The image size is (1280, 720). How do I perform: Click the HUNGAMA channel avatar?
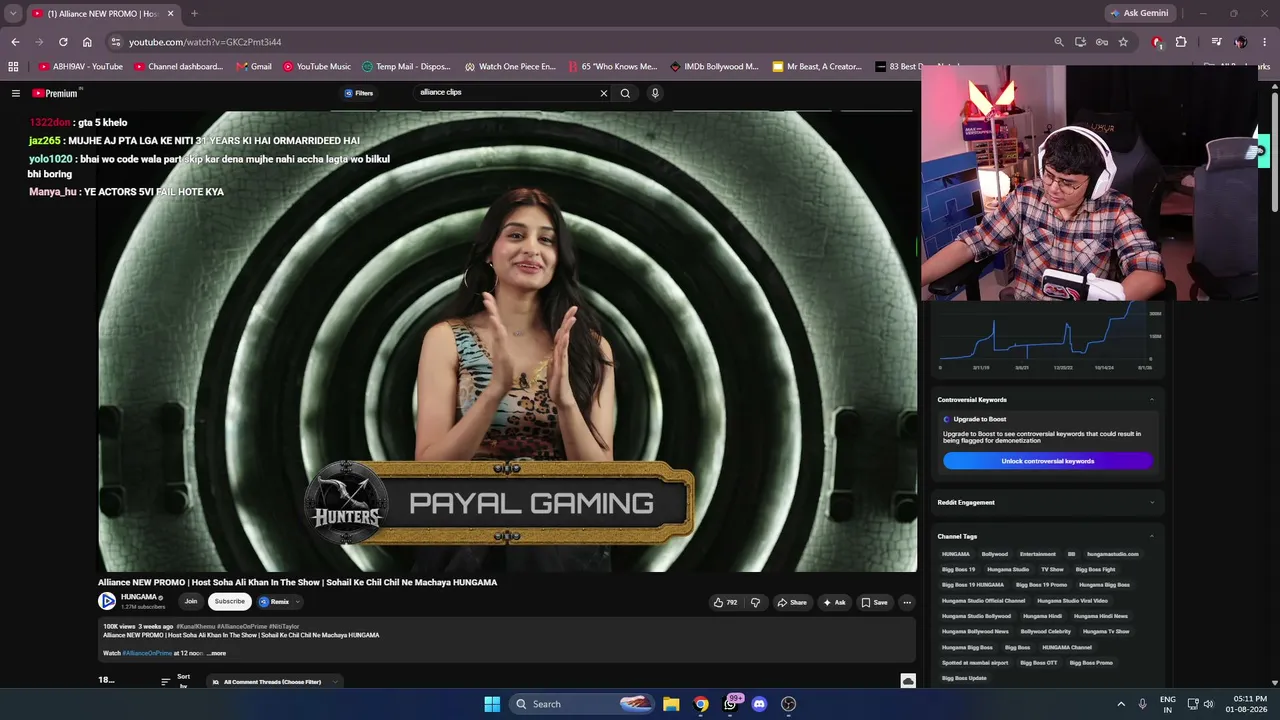[107, 601]
